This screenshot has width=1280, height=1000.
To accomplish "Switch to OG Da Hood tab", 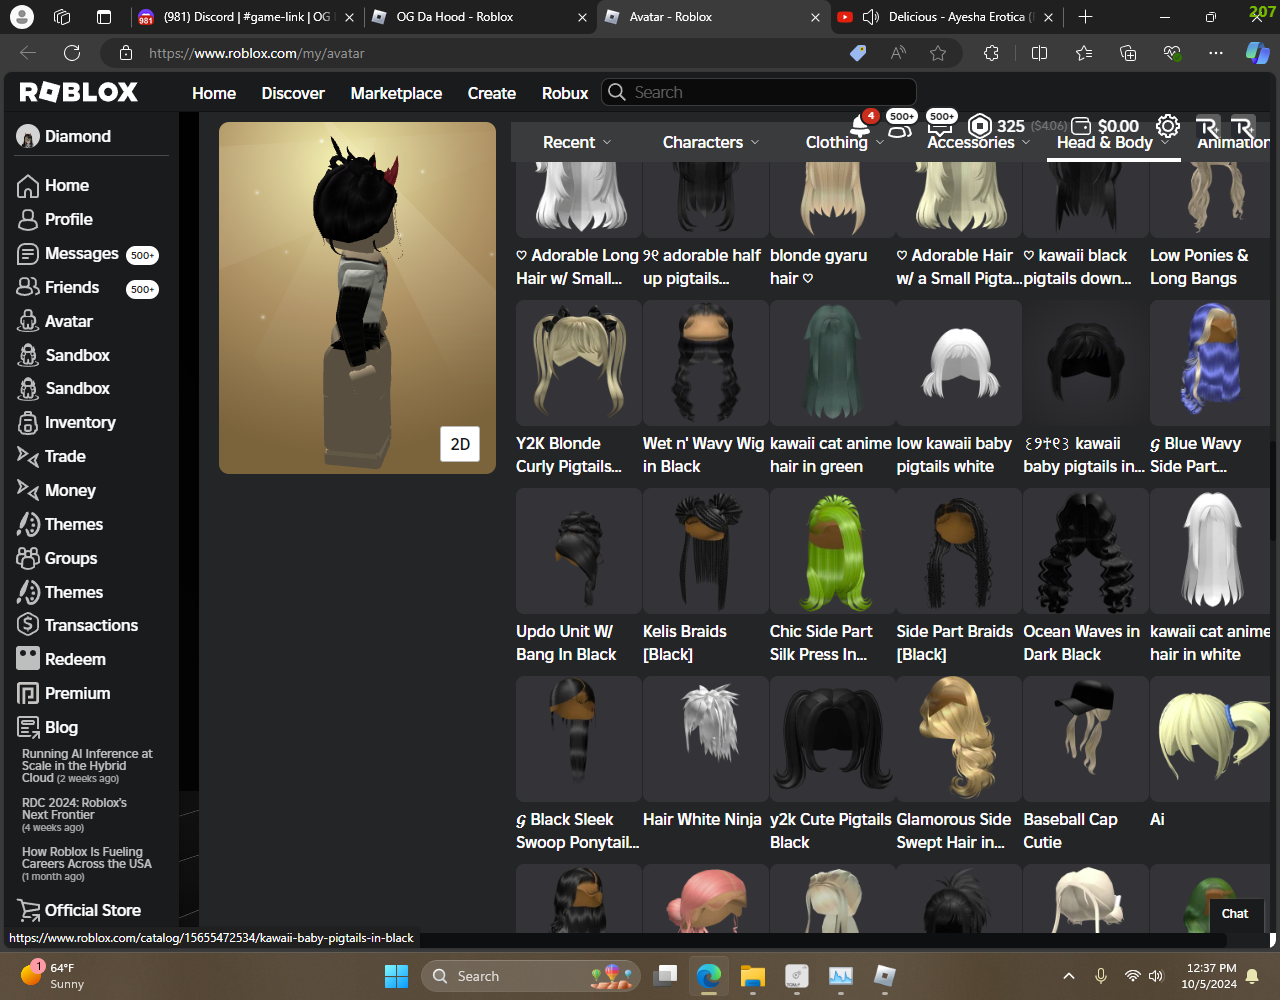I will (x=478, y=17).
